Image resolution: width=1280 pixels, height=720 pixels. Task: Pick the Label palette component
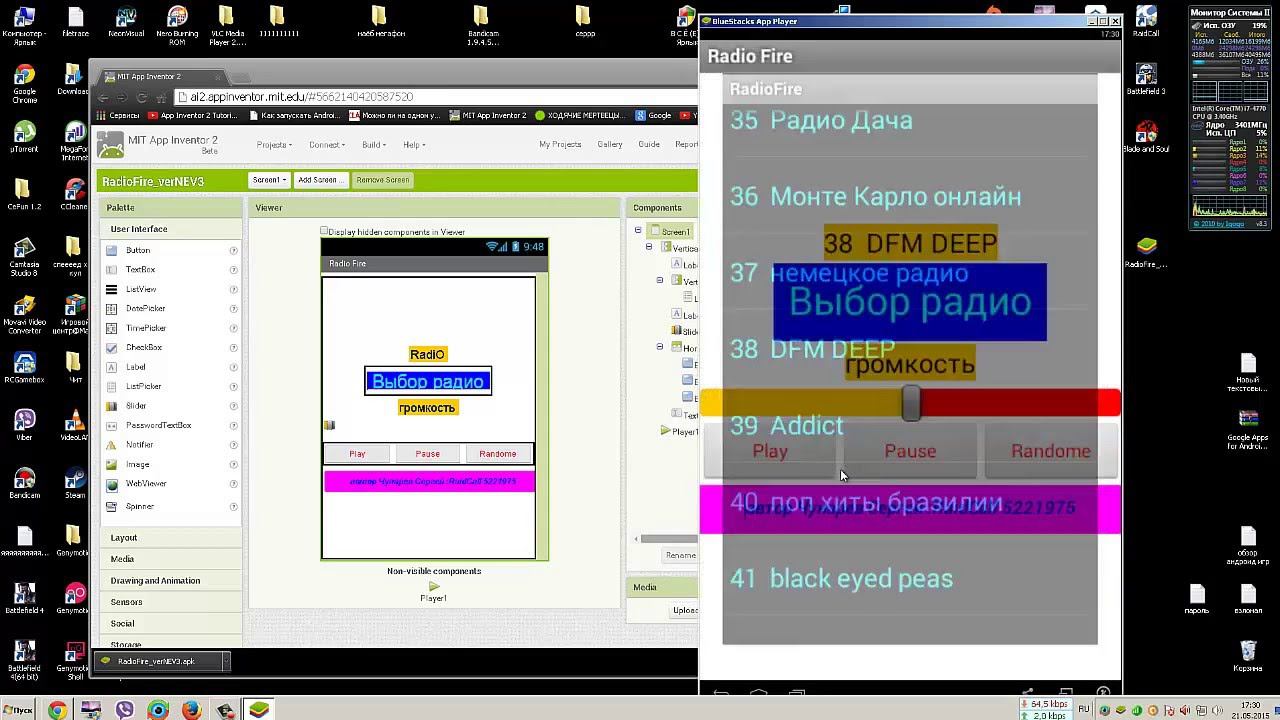(136, 367)
